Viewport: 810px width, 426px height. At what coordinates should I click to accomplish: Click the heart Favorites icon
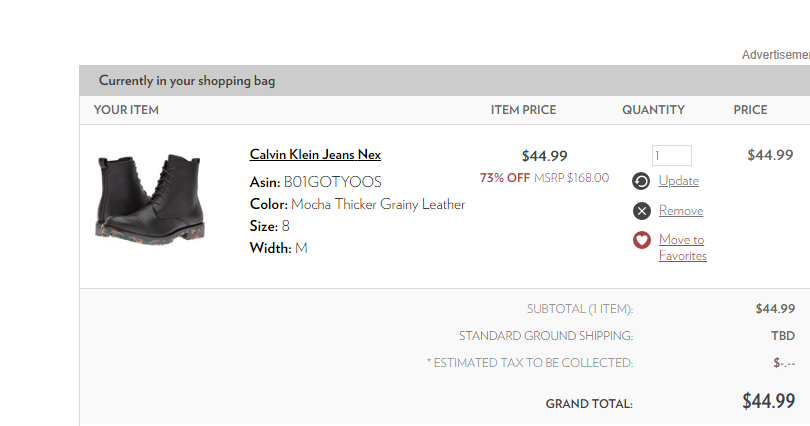tap(642, 240)
